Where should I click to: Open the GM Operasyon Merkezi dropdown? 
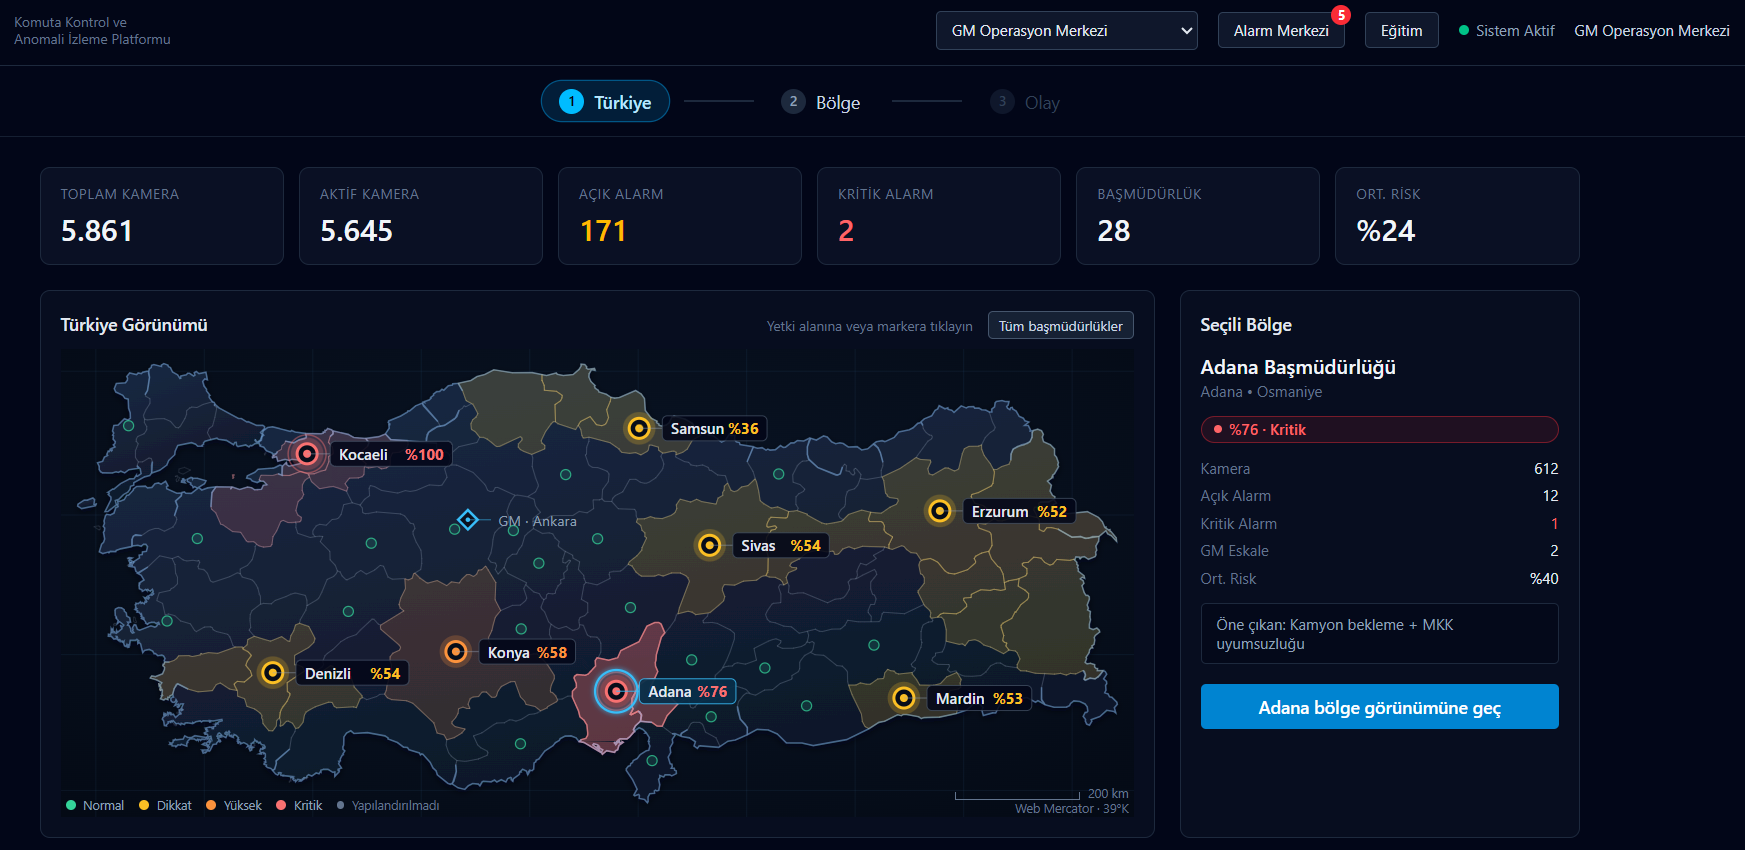(x=1066, y=31)
